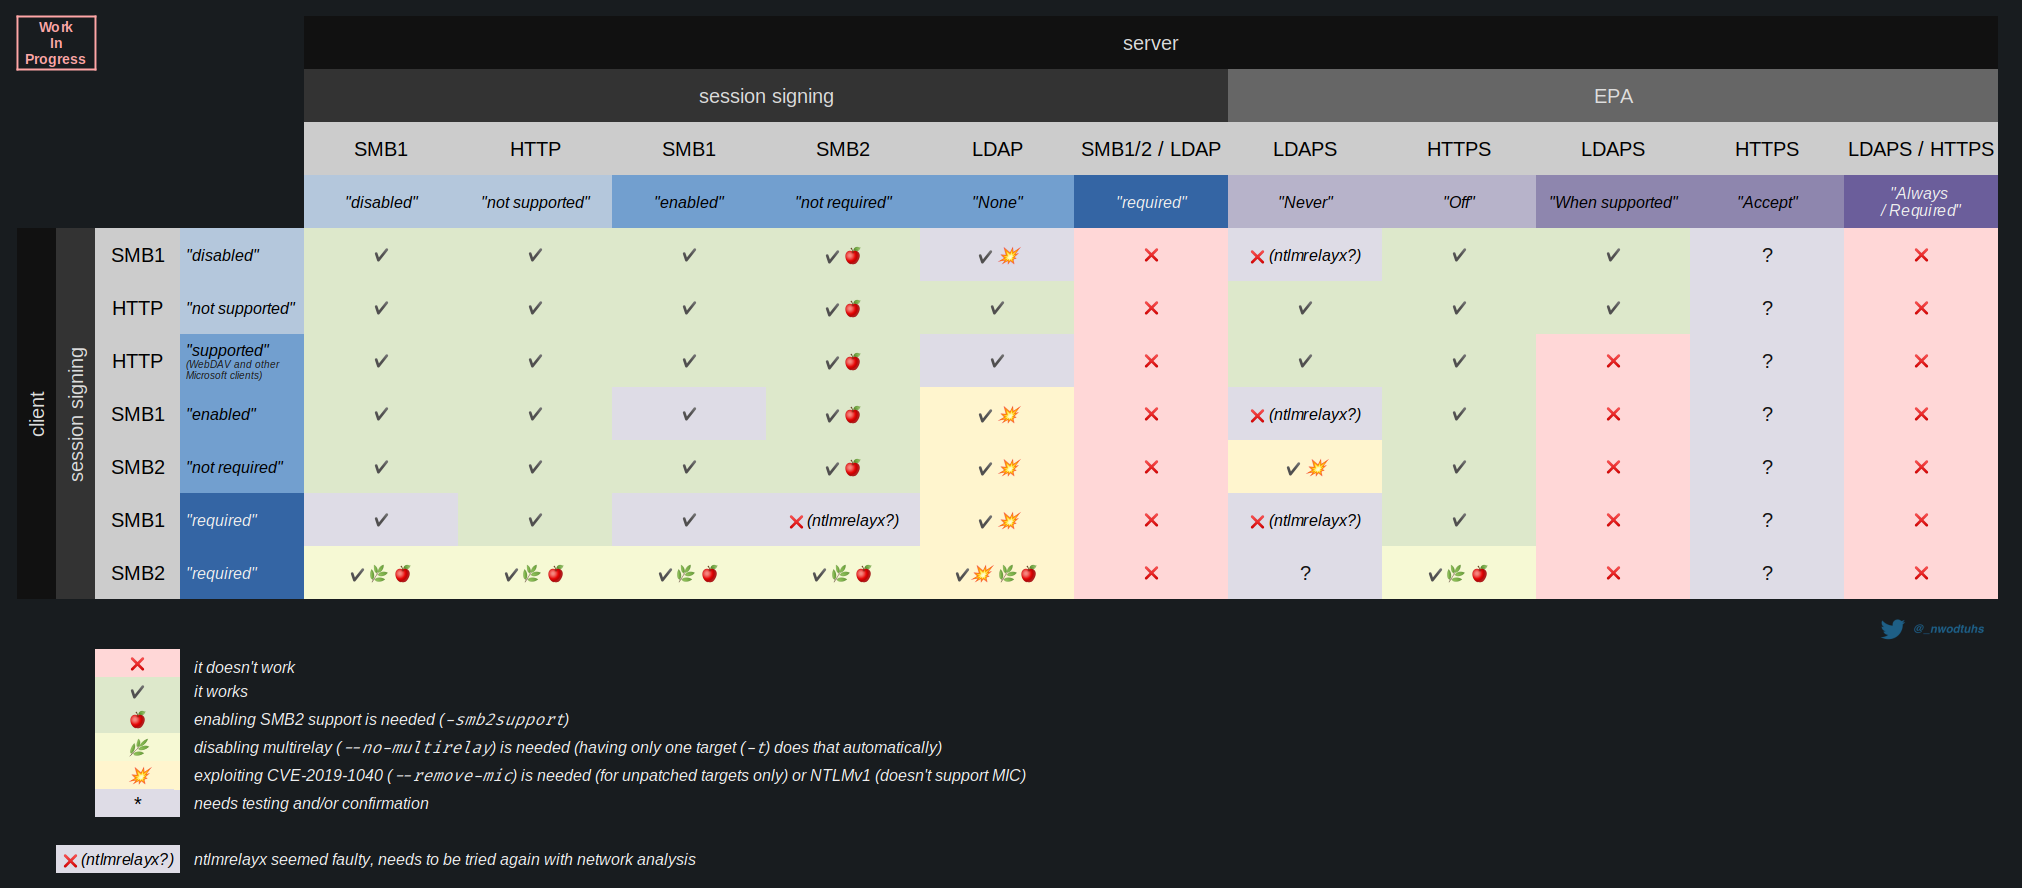This screenshot has height=888, width=2022.
Task: Click the top "server" header bar
Action: [x=1150, y=43]
